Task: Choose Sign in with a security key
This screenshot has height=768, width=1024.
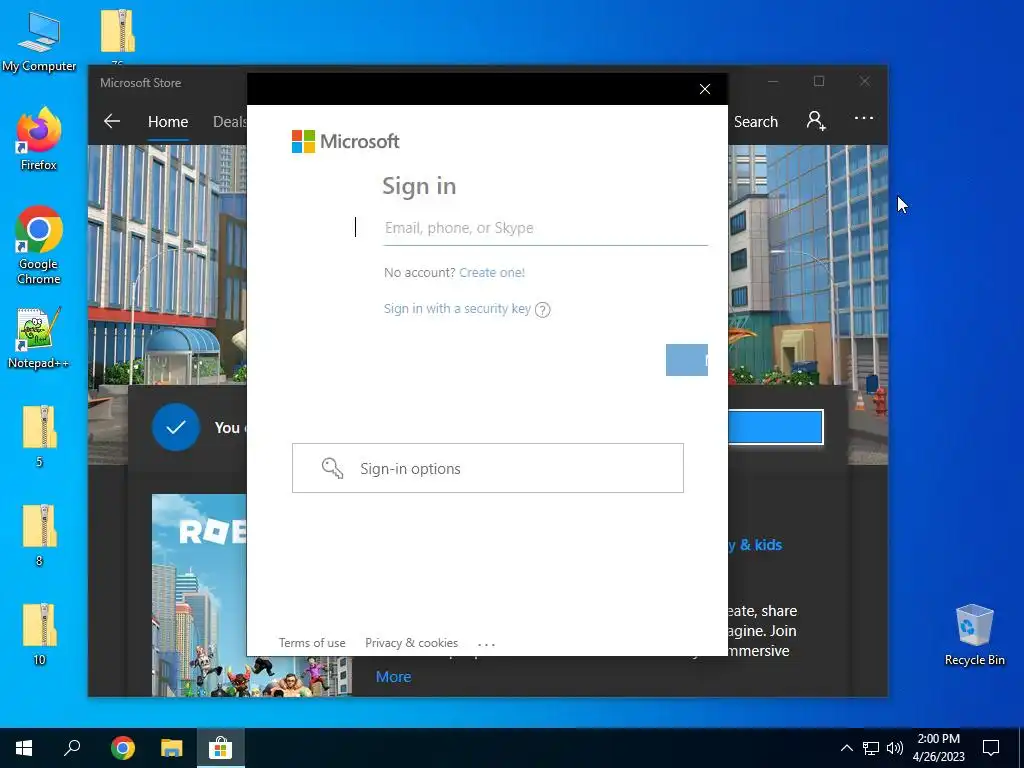Action: 457,308
